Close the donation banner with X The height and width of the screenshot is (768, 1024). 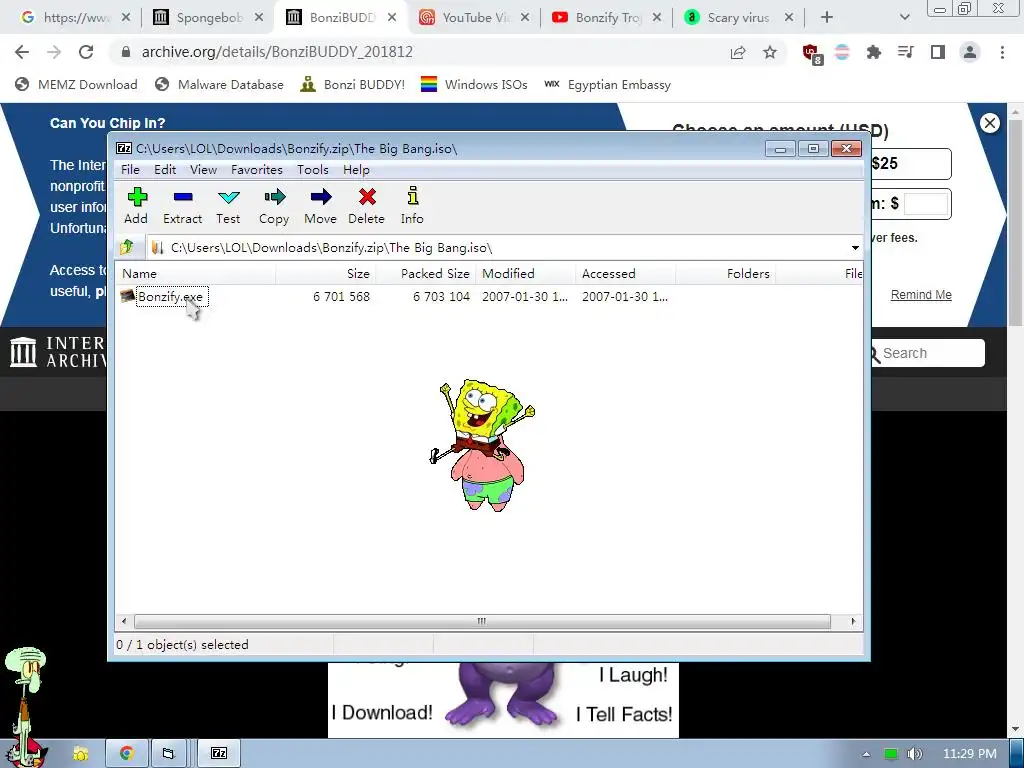click(990, 123)
